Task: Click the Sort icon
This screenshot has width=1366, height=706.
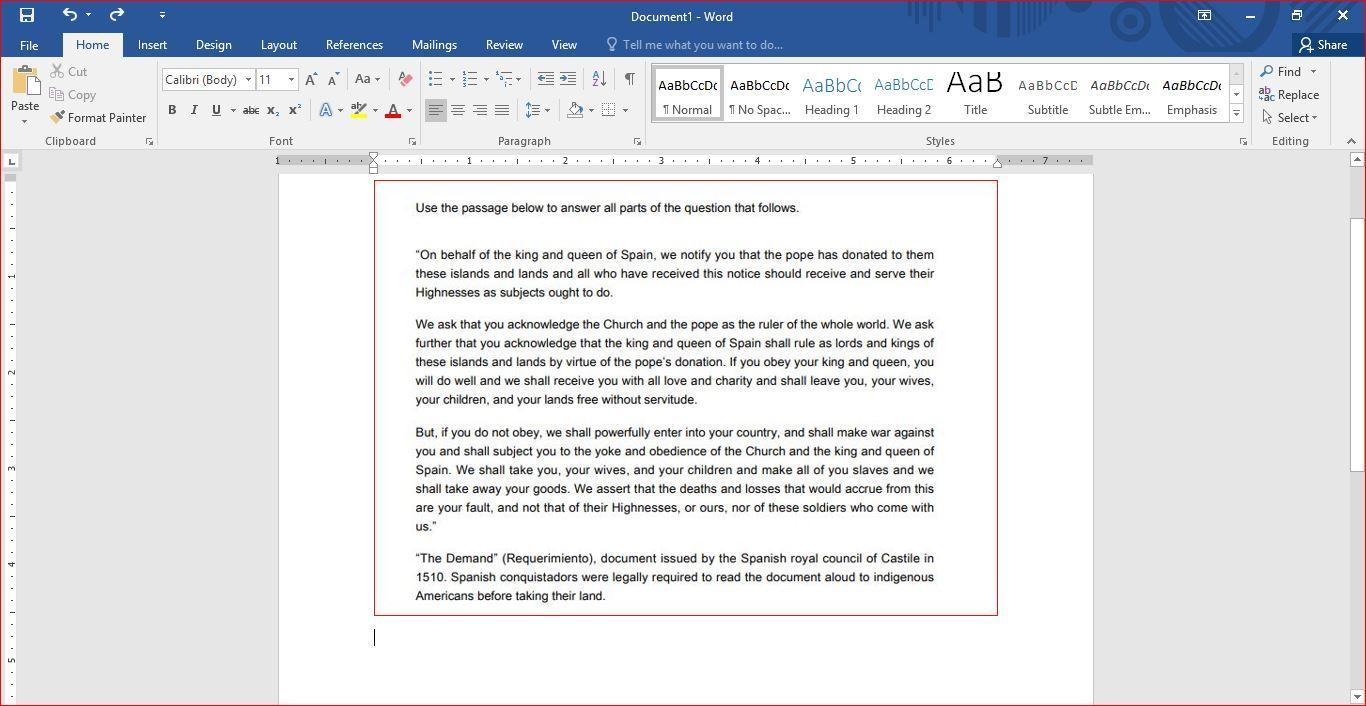Action: [599, 79]
